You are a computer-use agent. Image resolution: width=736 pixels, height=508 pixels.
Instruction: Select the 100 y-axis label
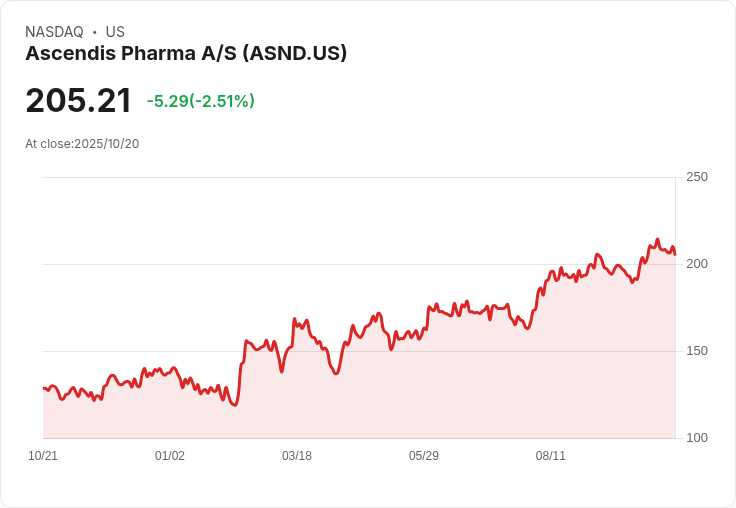pyautogui.click(x=696, y=438)
